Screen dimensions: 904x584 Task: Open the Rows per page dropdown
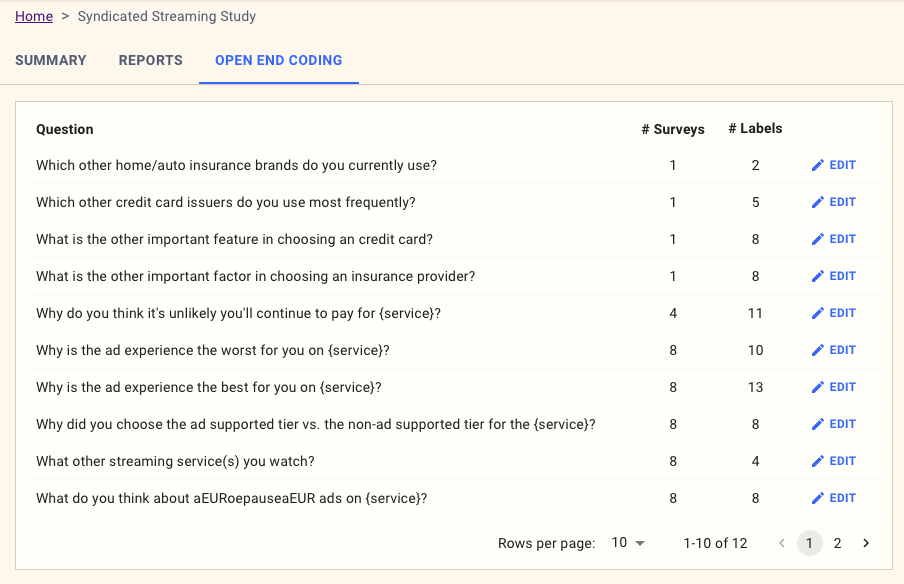pyautogui.click(x=628, y=543)
